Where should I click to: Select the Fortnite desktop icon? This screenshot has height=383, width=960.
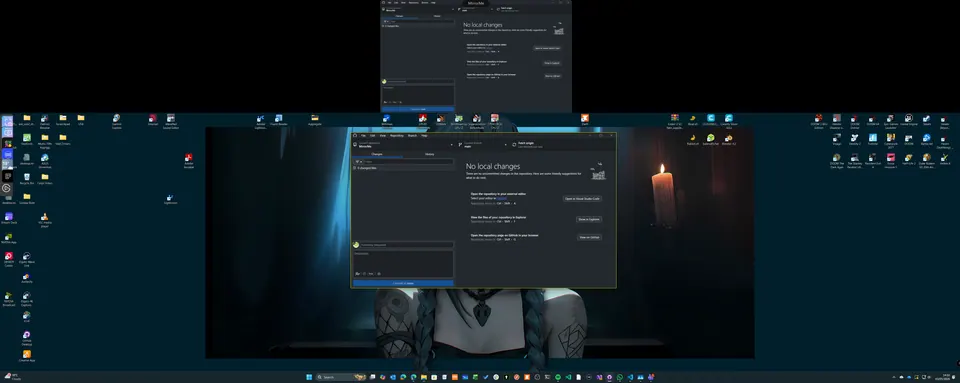pyautogui.click(x=873, y=140)
